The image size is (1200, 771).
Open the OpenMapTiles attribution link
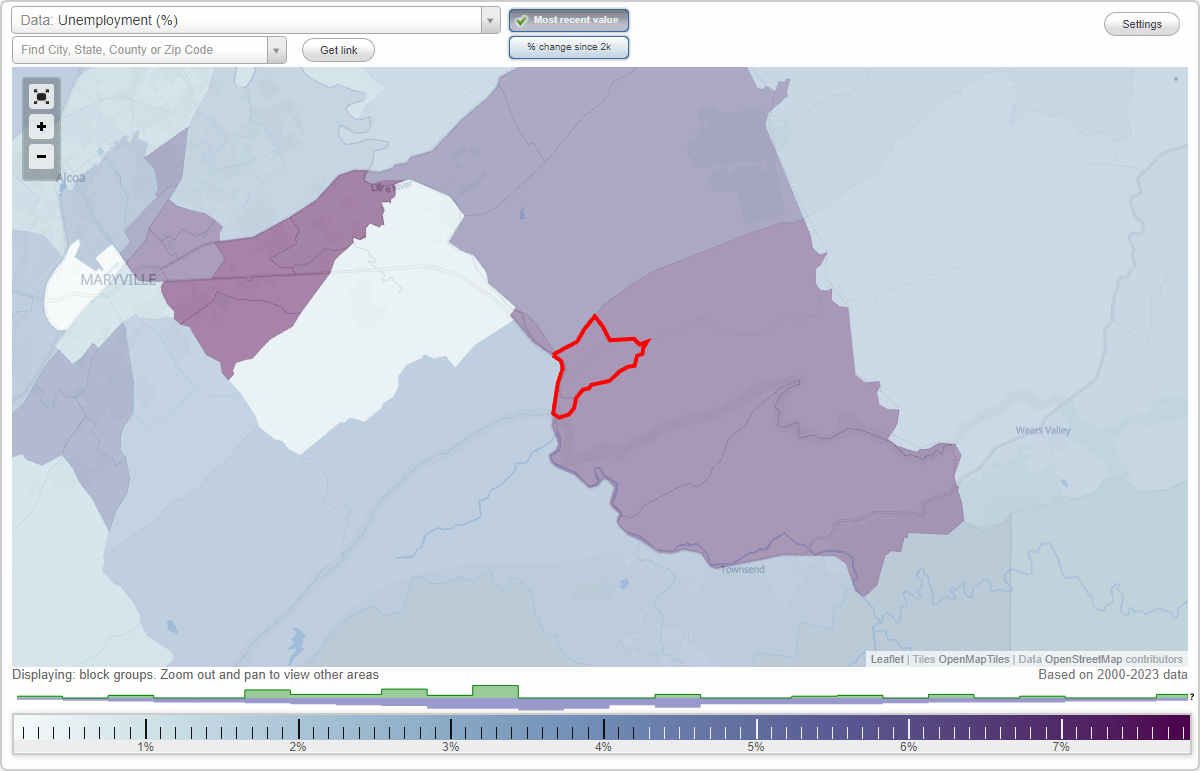coord(974,659)
